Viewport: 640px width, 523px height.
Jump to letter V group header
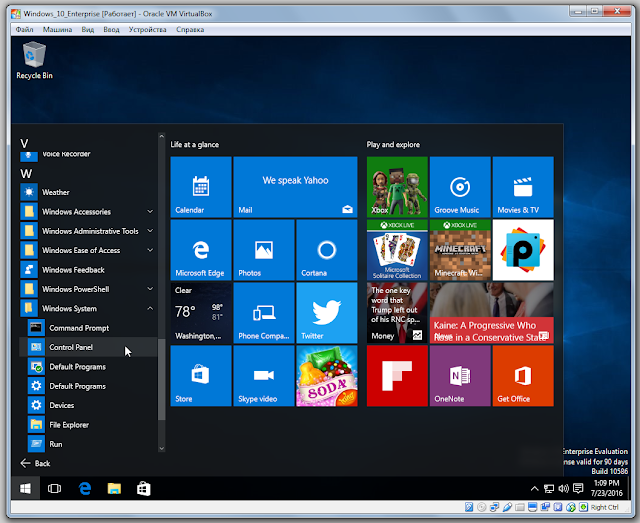(x=24, y=144)
